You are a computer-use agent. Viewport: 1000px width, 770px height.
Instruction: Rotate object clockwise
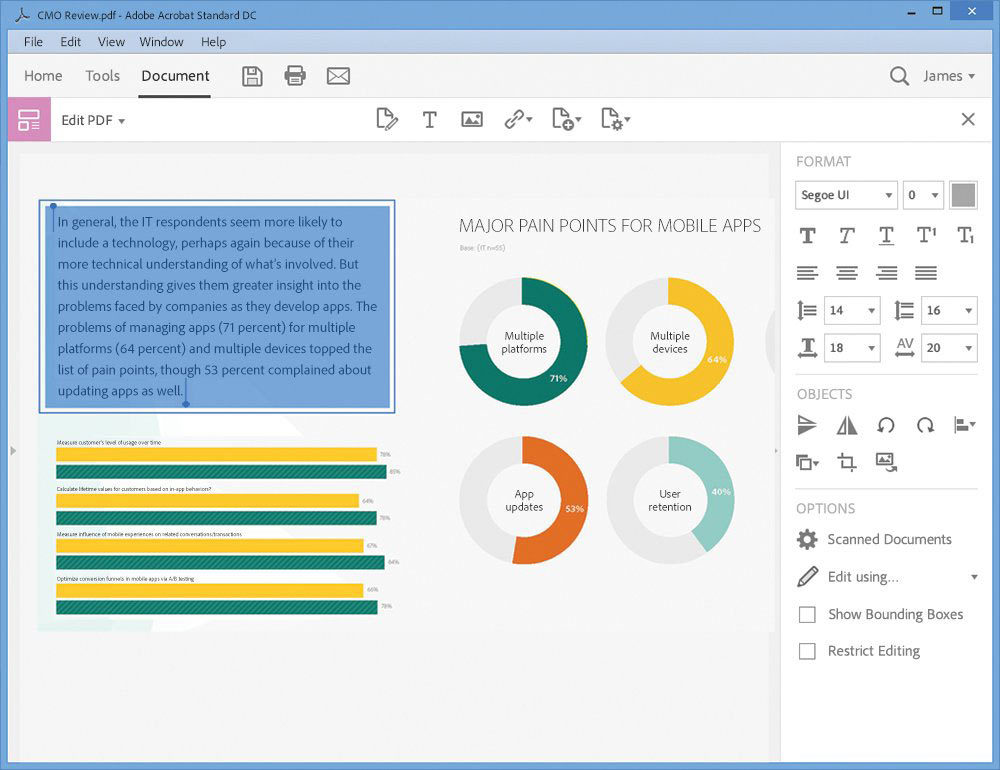coord(925,425)
